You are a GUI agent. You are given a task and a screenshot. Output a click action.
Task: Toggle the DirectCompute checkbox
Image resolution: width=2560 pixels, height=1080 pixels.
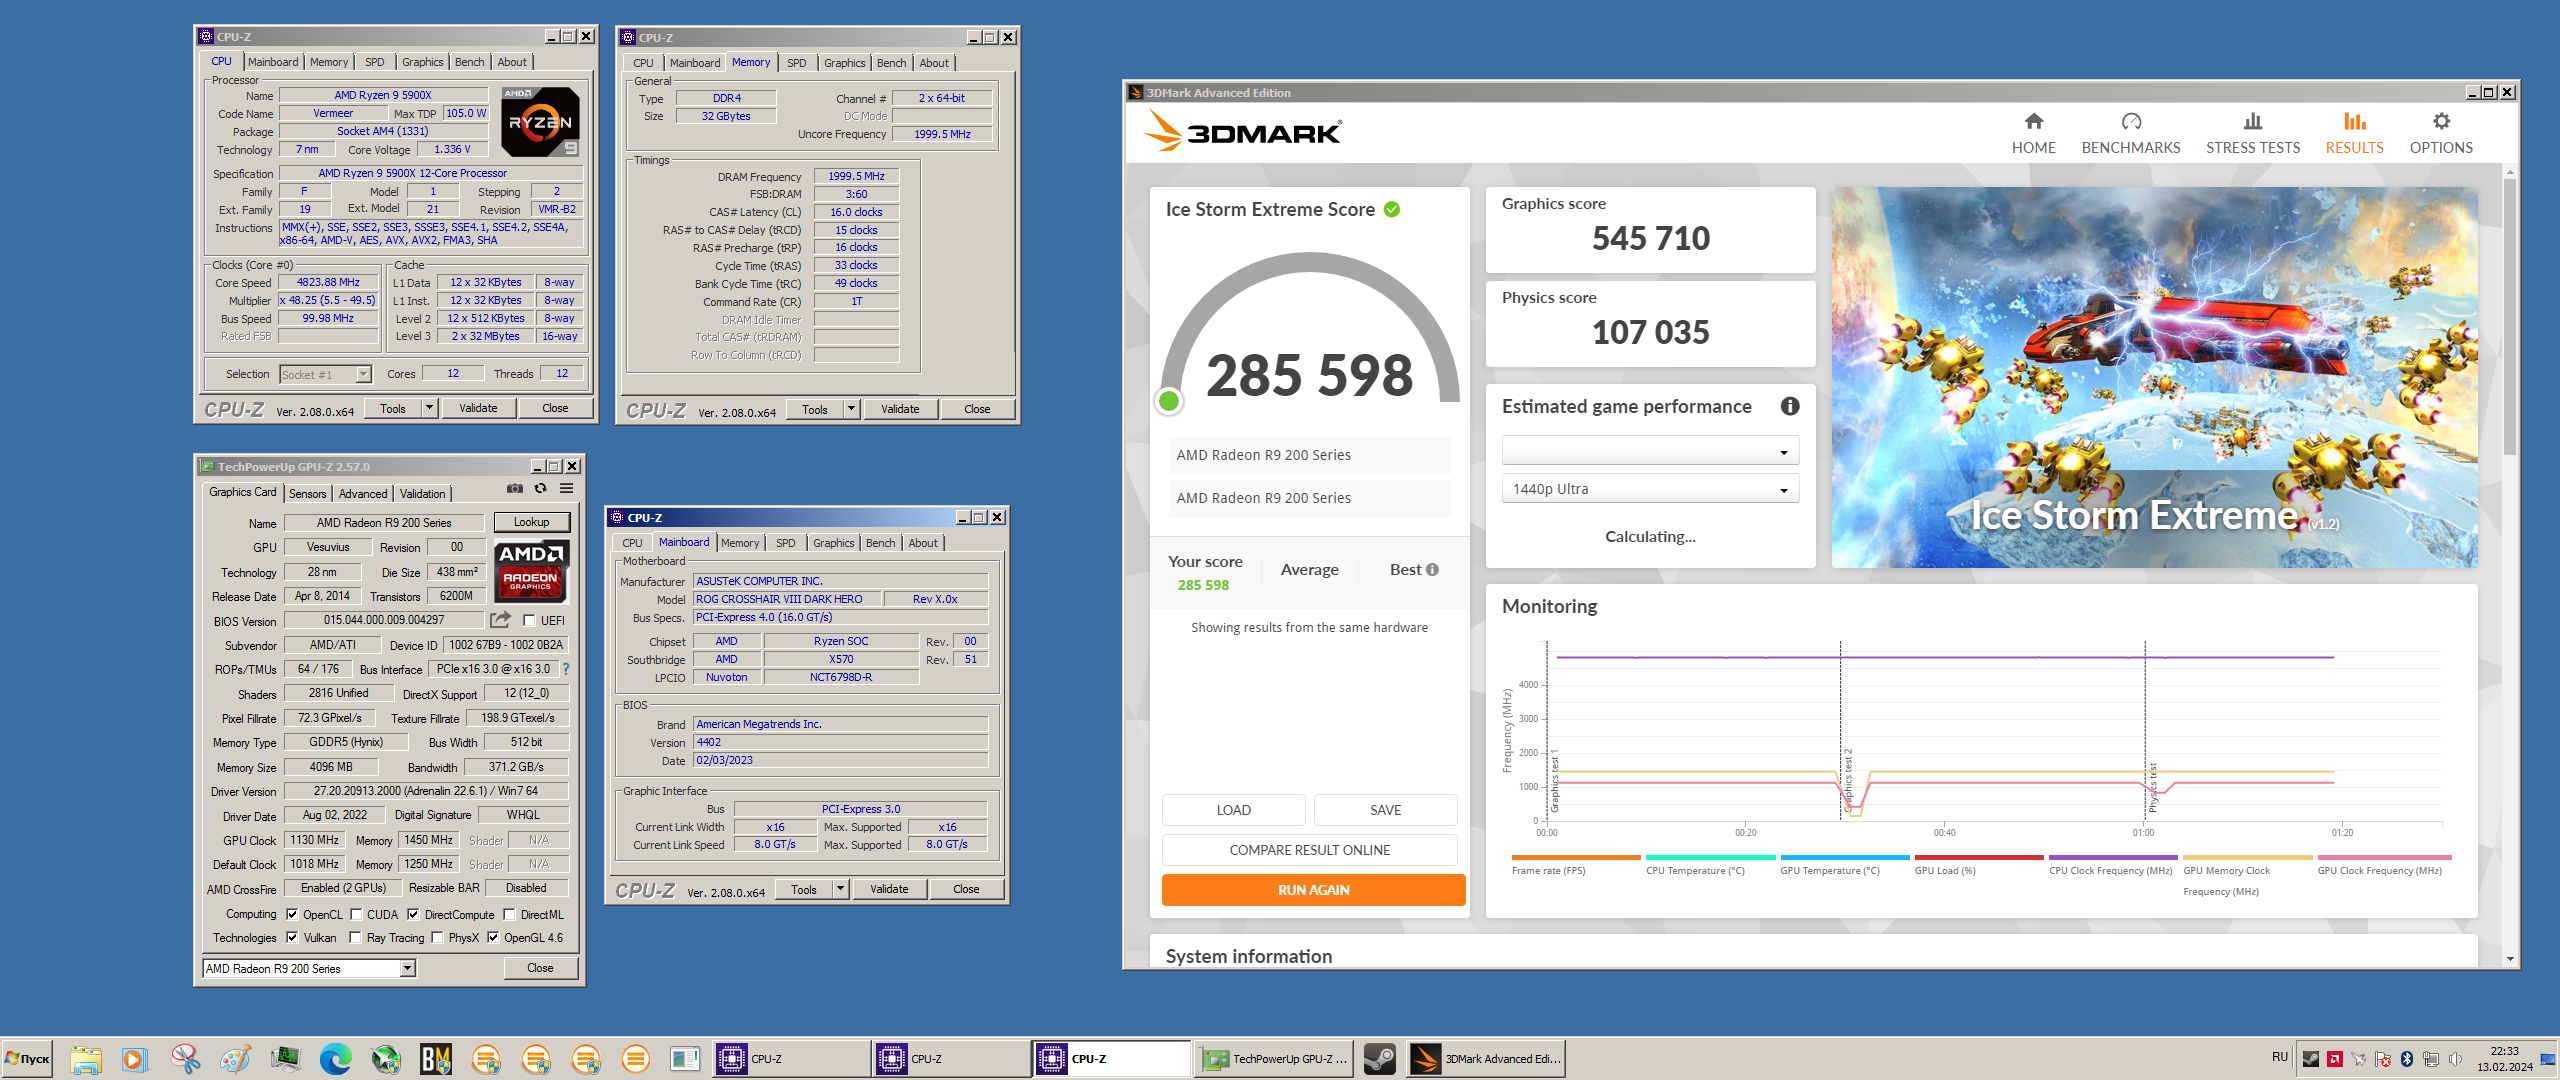point(413,914)
